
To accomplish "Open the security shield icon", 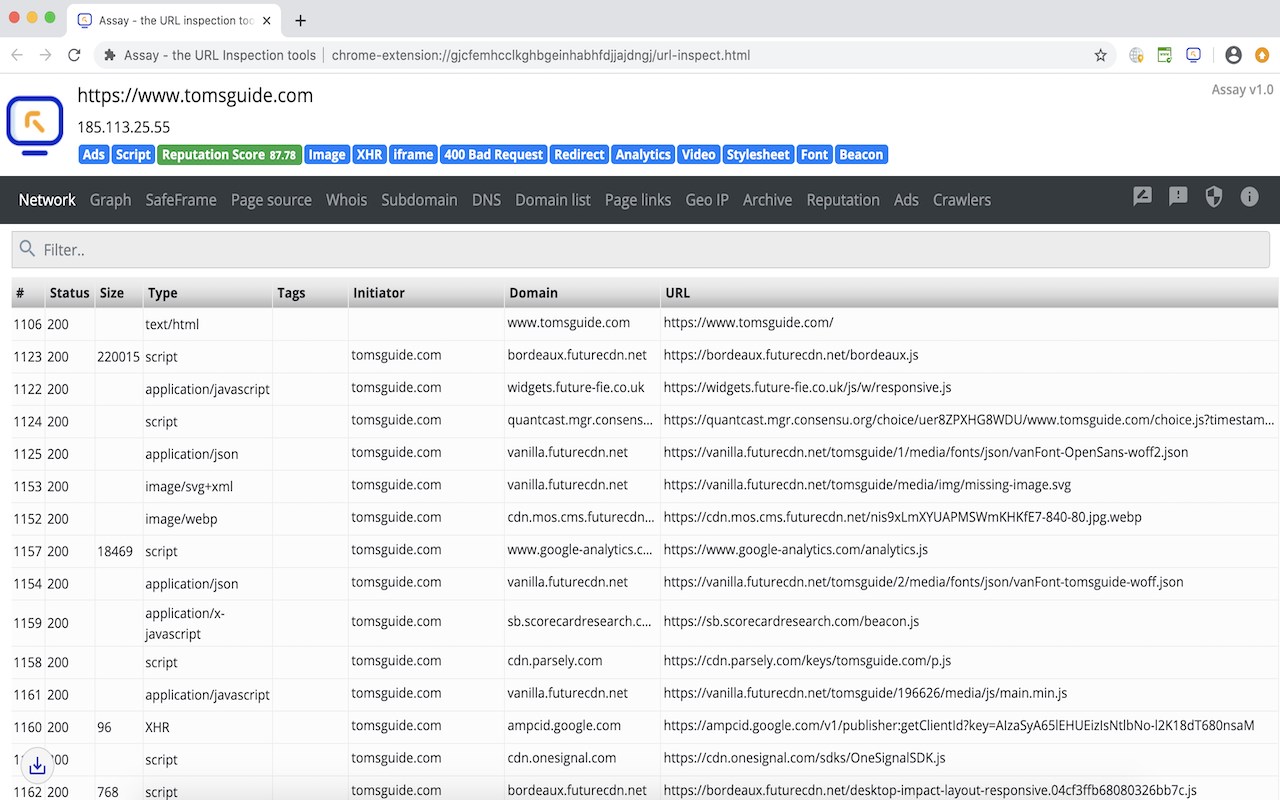I will tap(1214, 197).
